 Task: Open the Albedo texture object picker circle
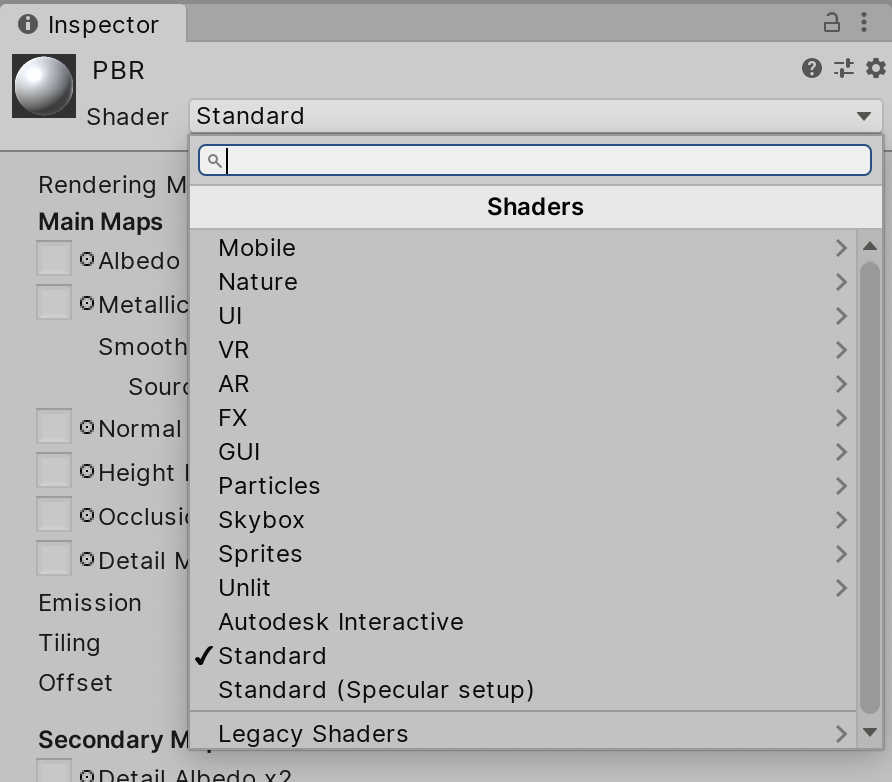pos(88,259)
